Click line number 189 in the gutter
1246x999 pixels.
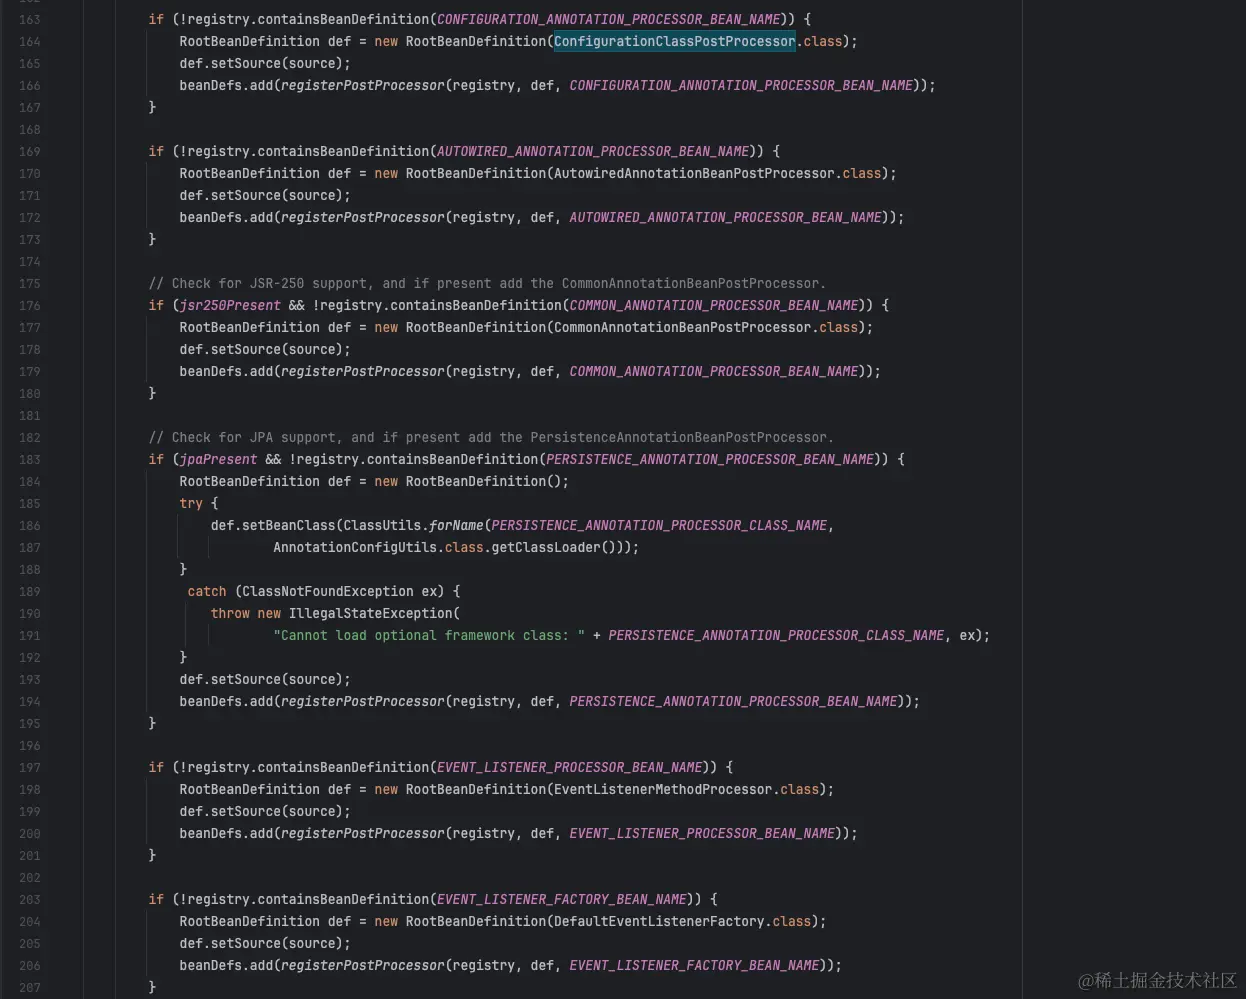pos(29,591)
